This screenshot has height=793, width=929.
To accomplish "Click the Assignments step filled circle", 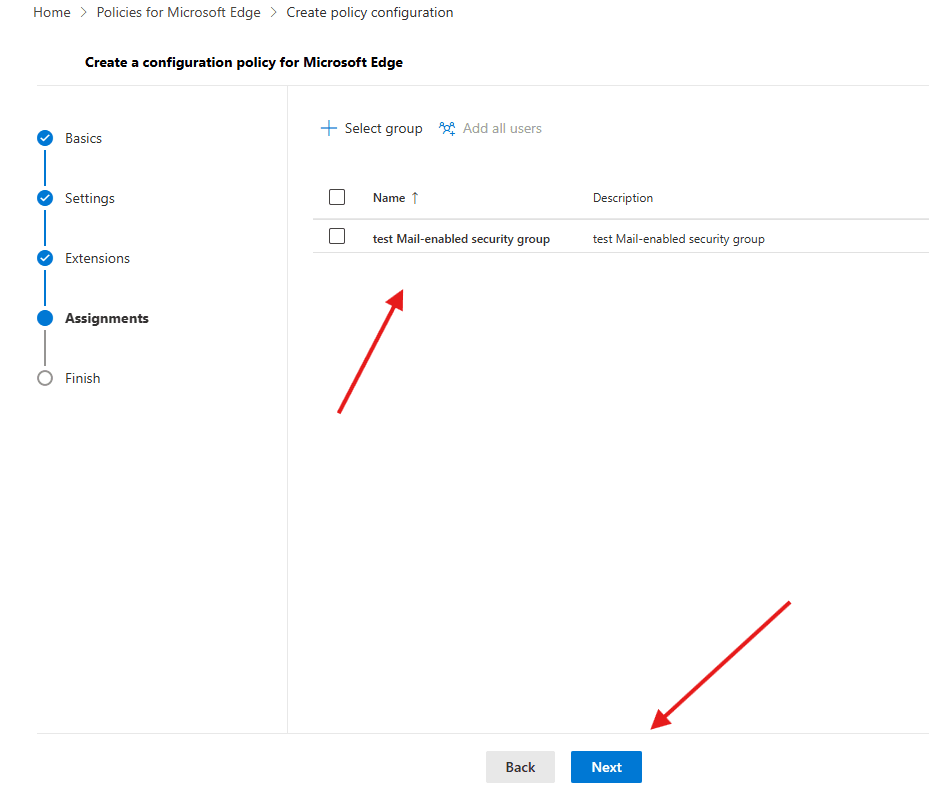I will [x=45, y=318].
